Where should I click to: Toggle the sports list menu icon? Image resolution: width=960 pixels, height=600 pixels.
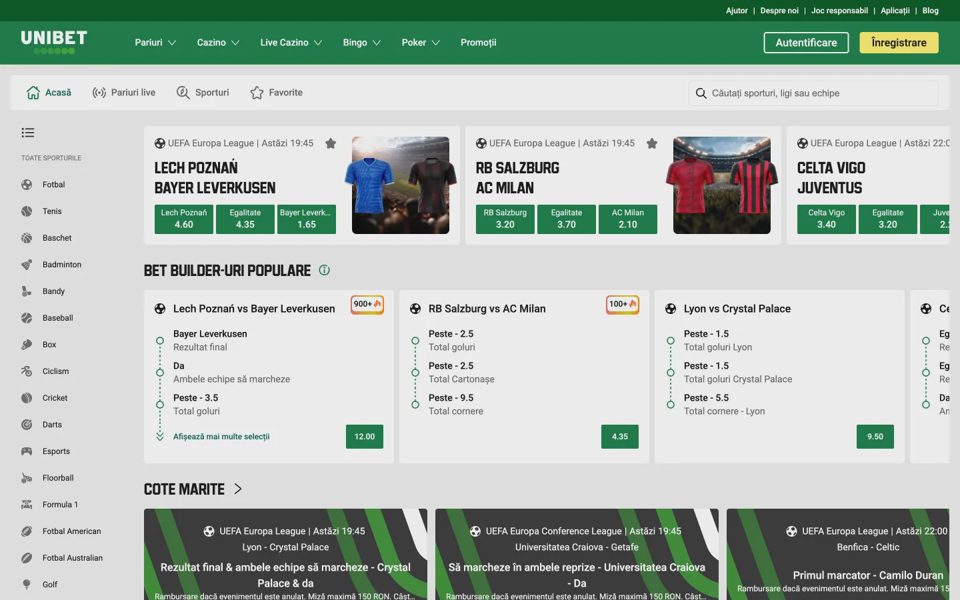coord(28,132)
